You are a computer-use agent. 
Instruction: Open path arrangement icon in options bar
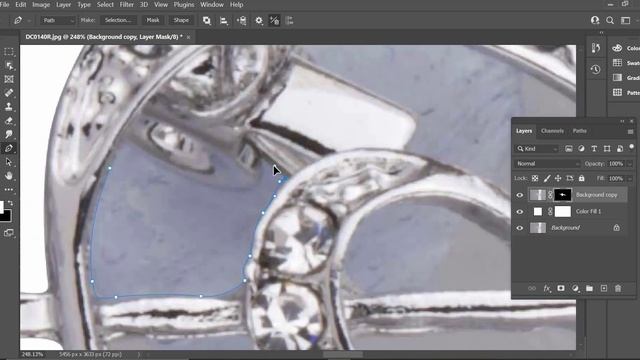pyautogui.click(x=241, y=20)
